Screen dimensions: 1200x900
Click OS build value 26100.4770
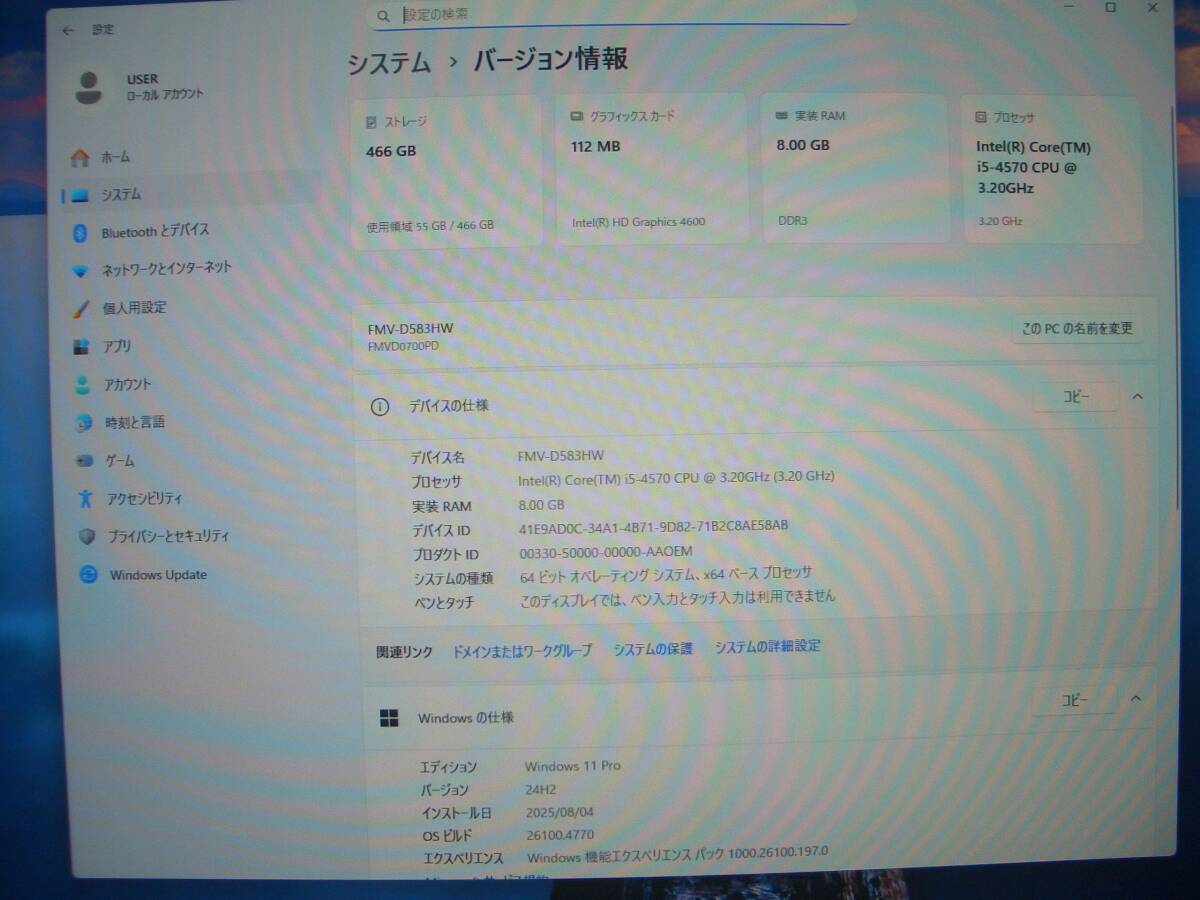coord(560,834)
